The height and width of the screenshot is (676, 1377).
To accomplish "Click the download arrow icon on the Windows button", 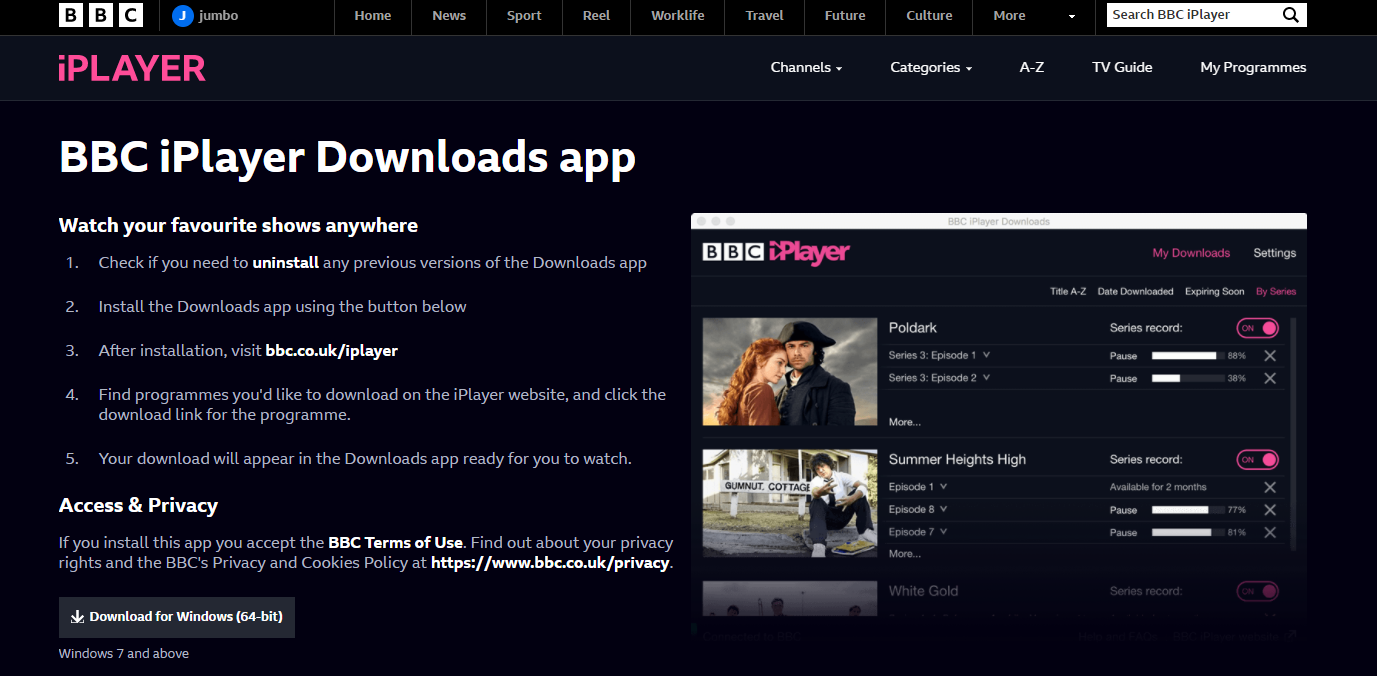I will pyautogui.click(x=77, y=617).
